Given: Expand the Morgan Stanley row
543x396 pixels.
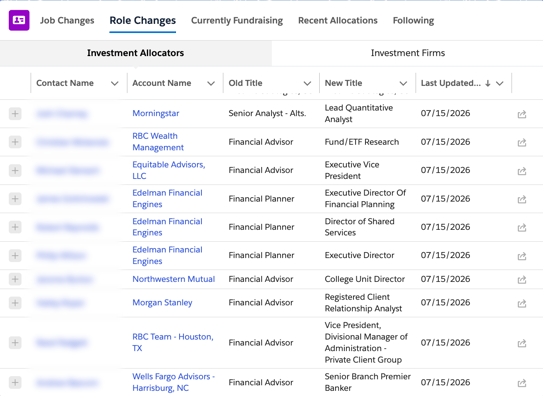Looking at the screenshot, I should pyautogui.click(x=15, y=303).
